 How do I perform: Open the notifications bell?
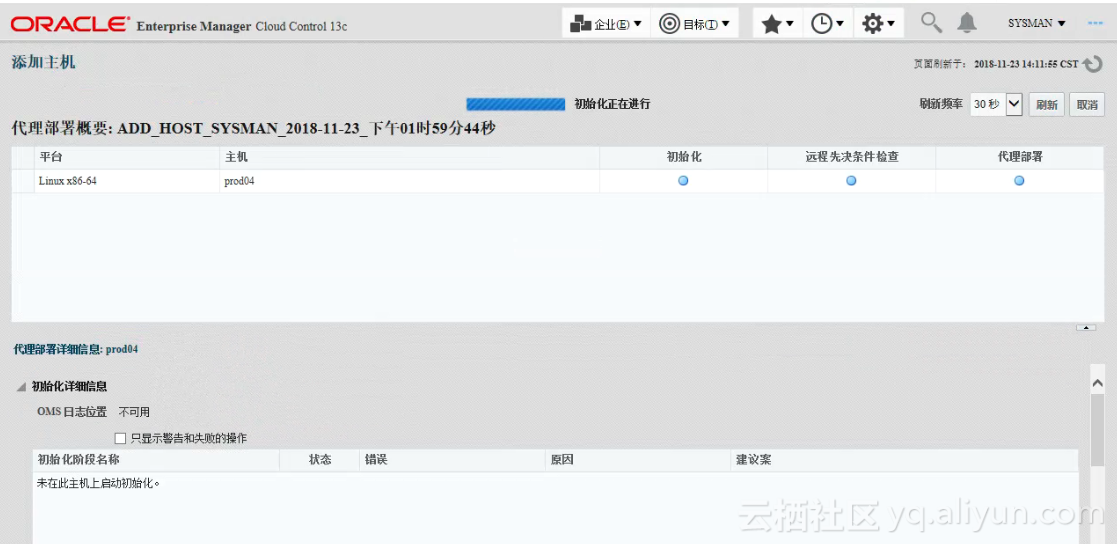click(967, 23)
